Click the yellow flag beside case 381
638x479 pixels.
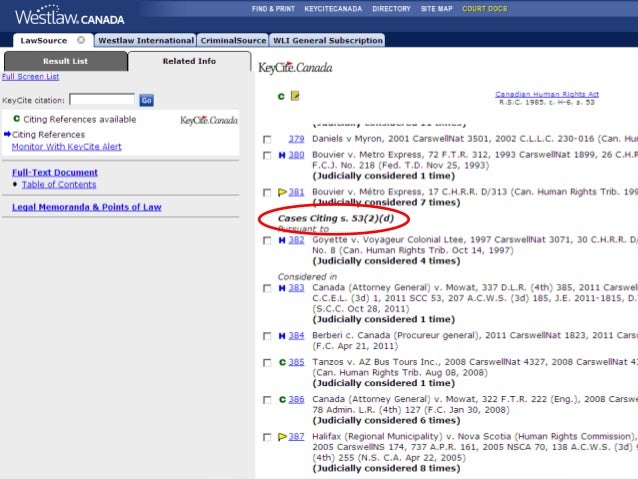[x=282, y=192]
